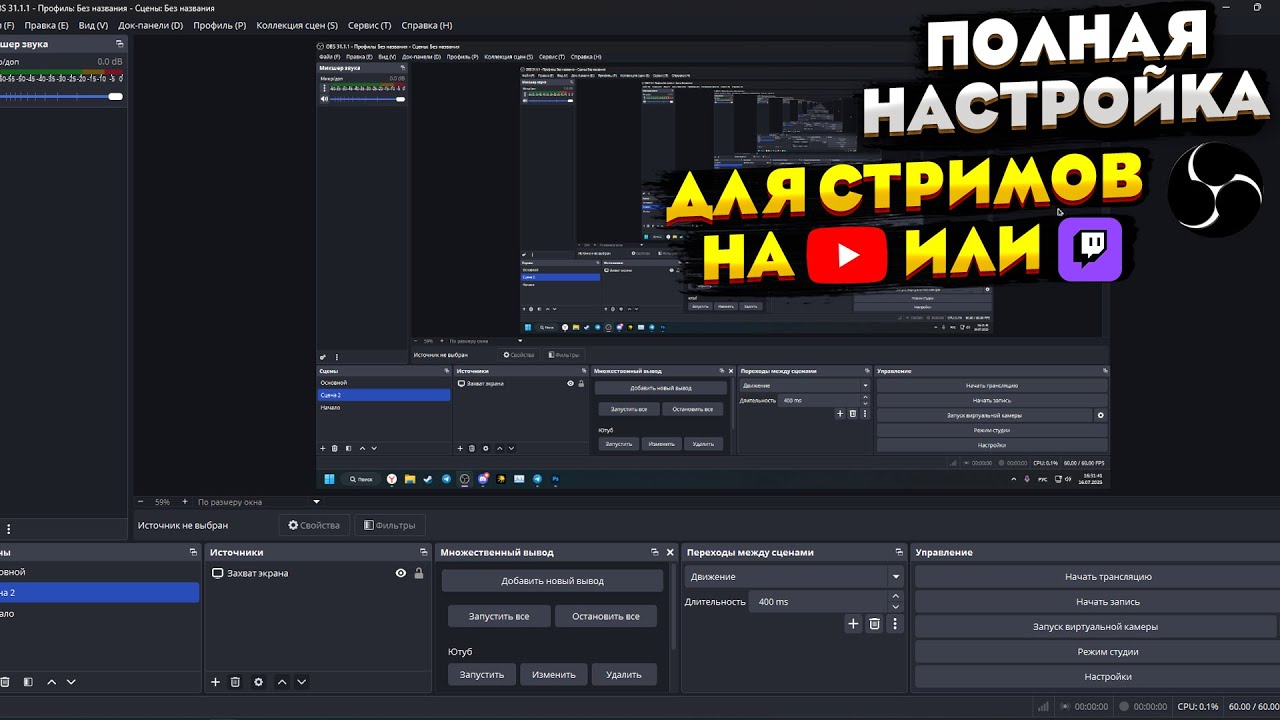Increase transition duration with up stepper
Viewport: 1280px width, 720px height.
[895, 597]
